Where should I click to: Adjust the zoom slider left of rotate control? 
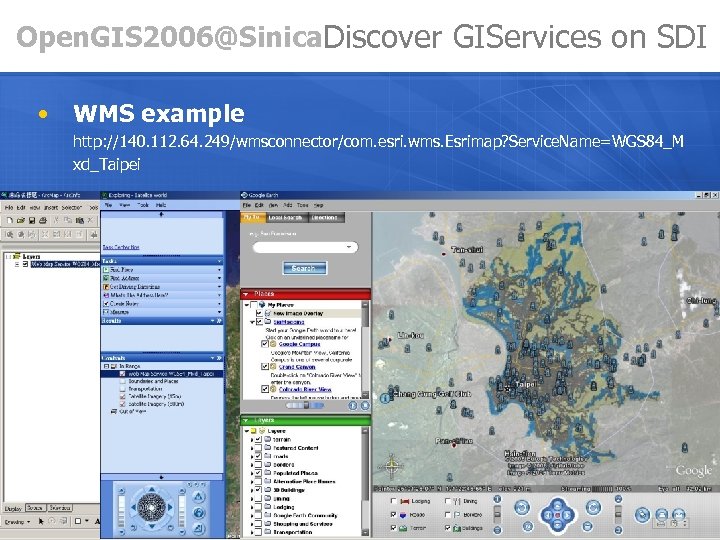pos(497,514)
